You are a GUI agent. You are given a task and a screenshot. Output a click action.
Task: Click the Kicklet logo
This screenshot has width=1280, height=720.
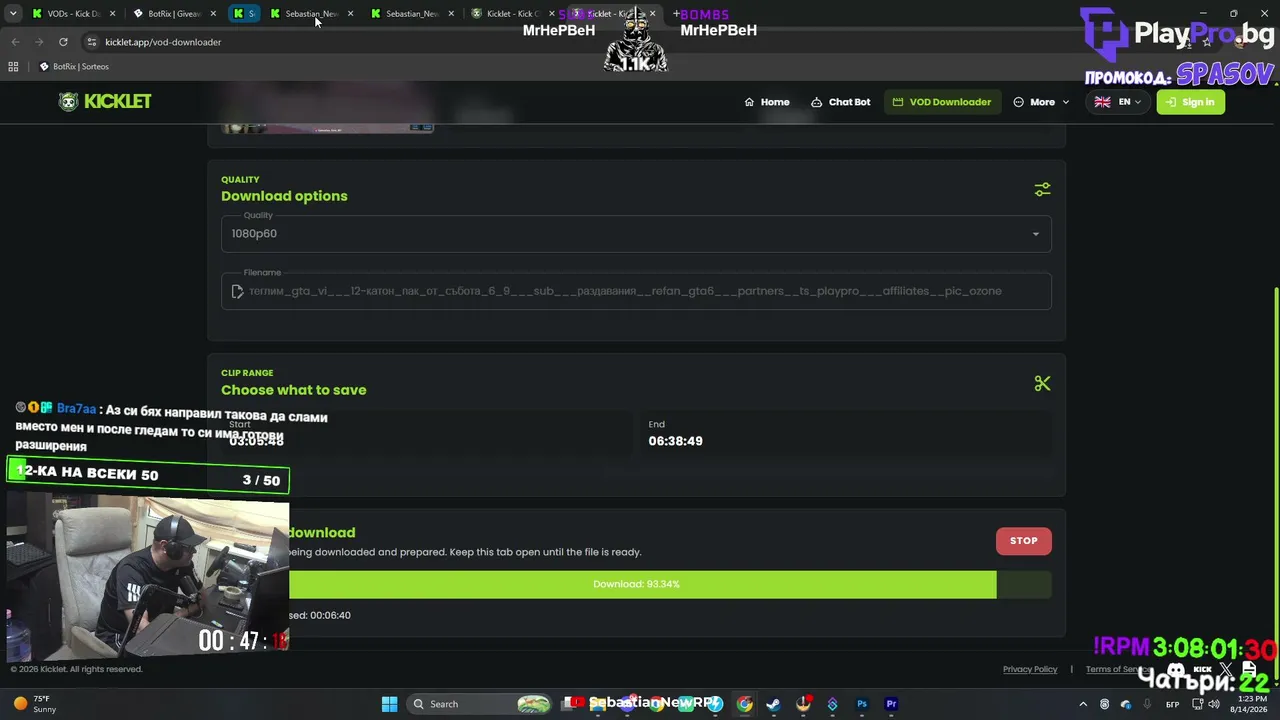coord(104,102)
